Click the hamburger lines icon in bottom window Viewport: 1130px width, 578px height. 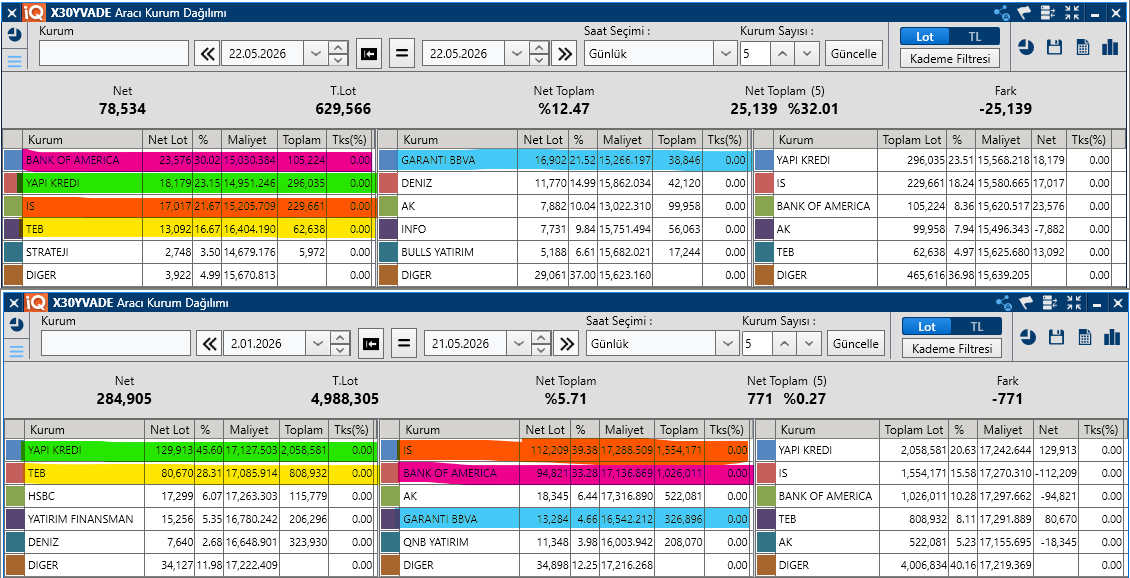coord(15,351)
